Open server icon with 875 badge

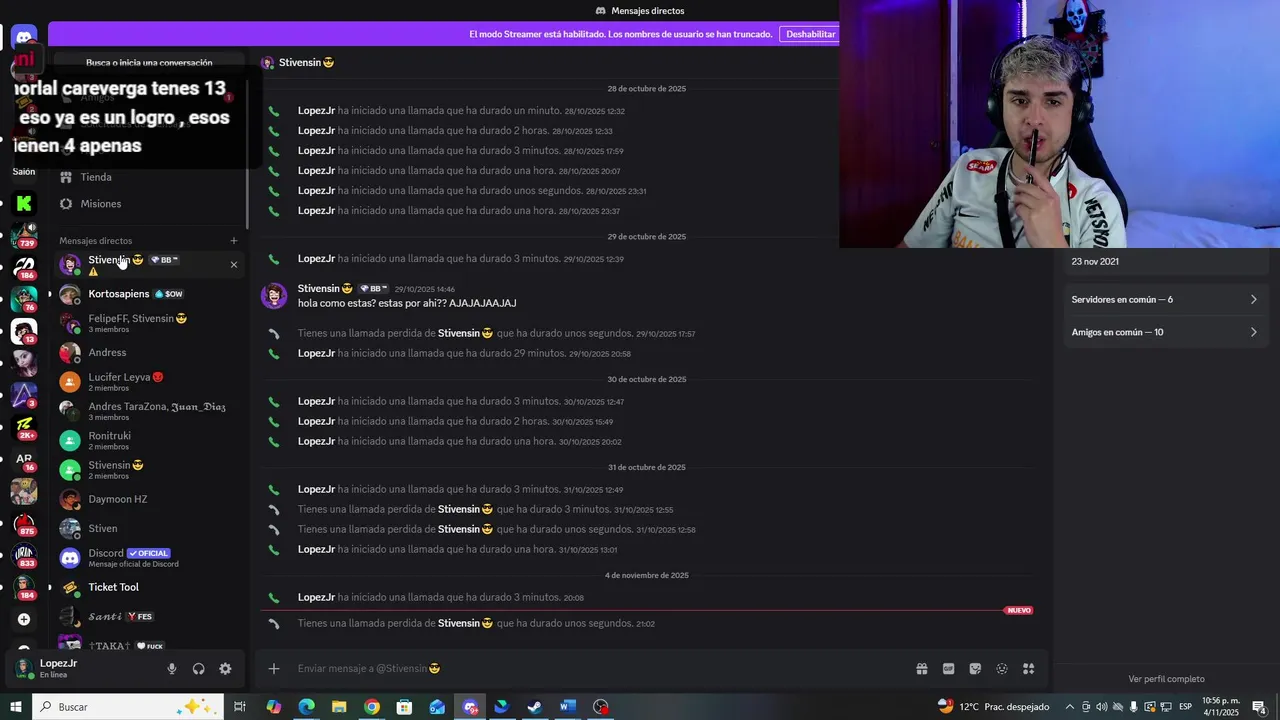(x=24, y=523)
